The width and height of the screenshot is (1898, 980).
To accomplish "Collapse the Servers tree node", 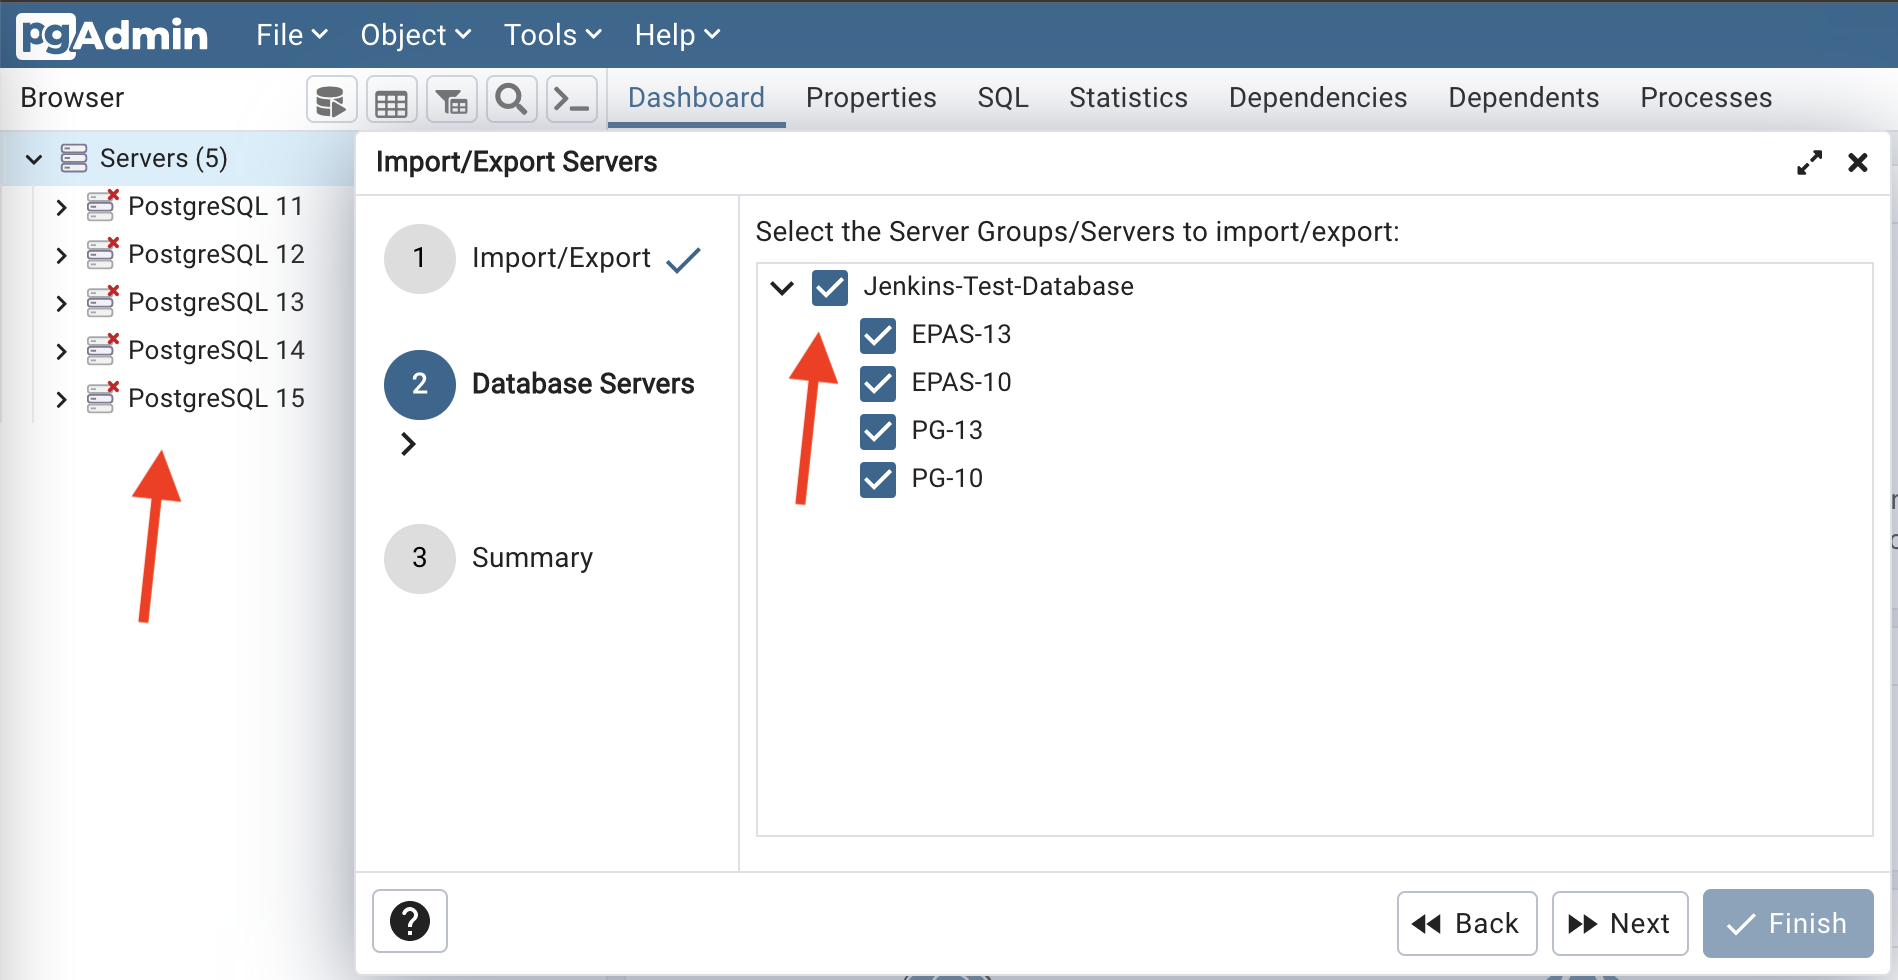I will (x=33, y=158).
